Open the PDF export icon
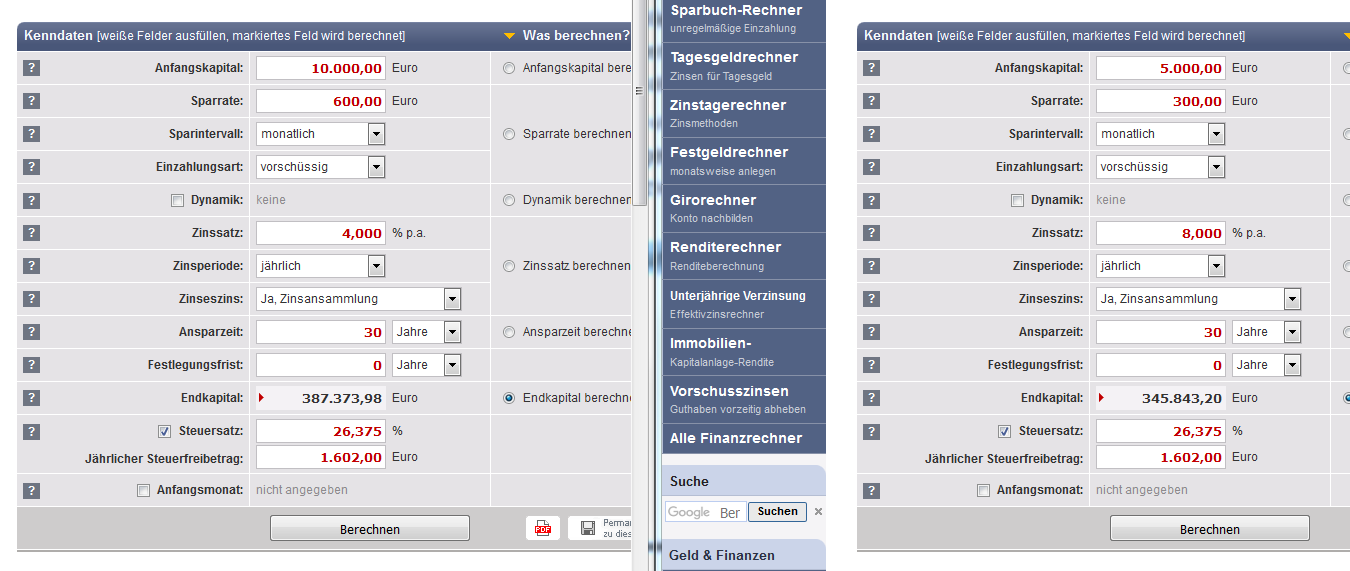This screenshot has height=571, width=1350. click(x=543, y=528)
